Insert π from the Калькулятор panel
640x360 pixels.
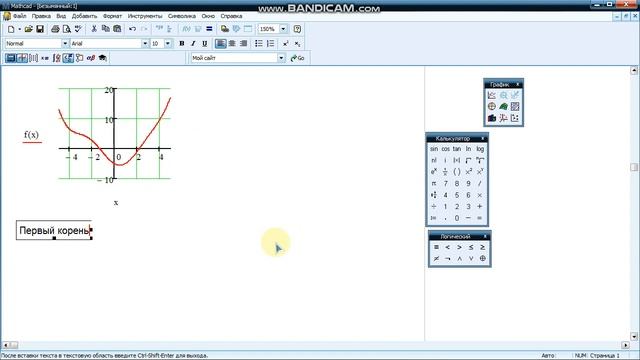coord(434,183)
